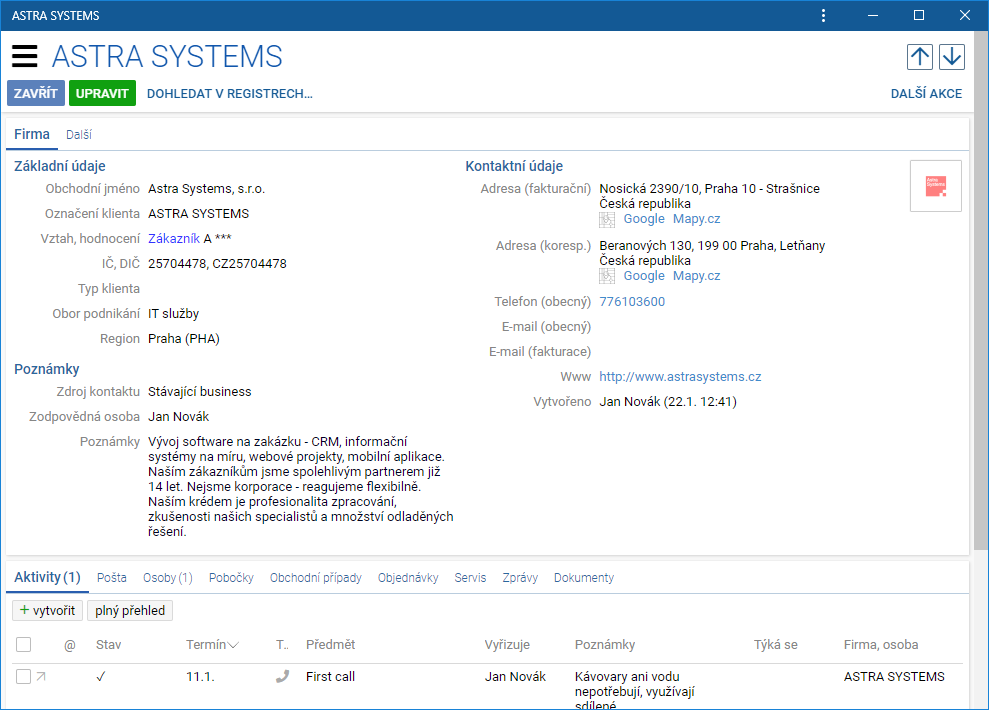The width and height of the screenshot is (989, 710).
Task: Open Google link for billing address
Action: (644, 219)
